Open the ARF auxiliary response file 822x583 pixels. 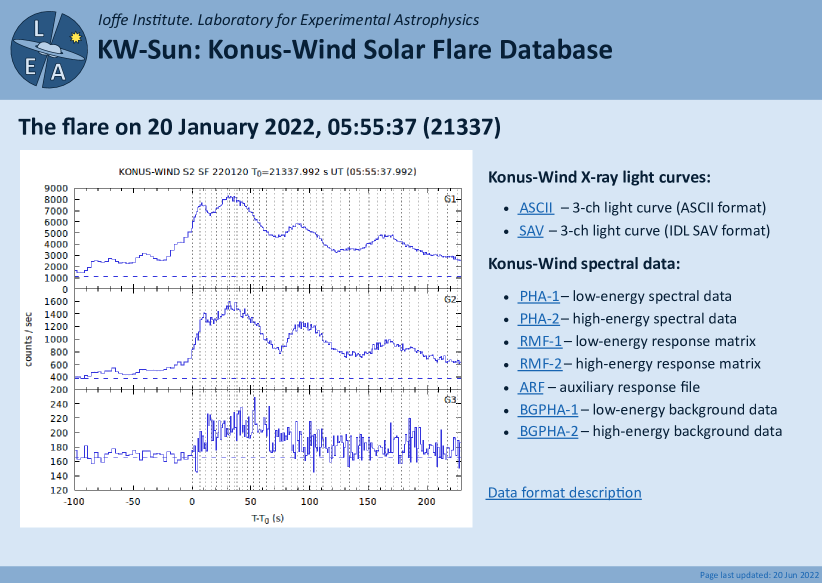pos(531,387)
